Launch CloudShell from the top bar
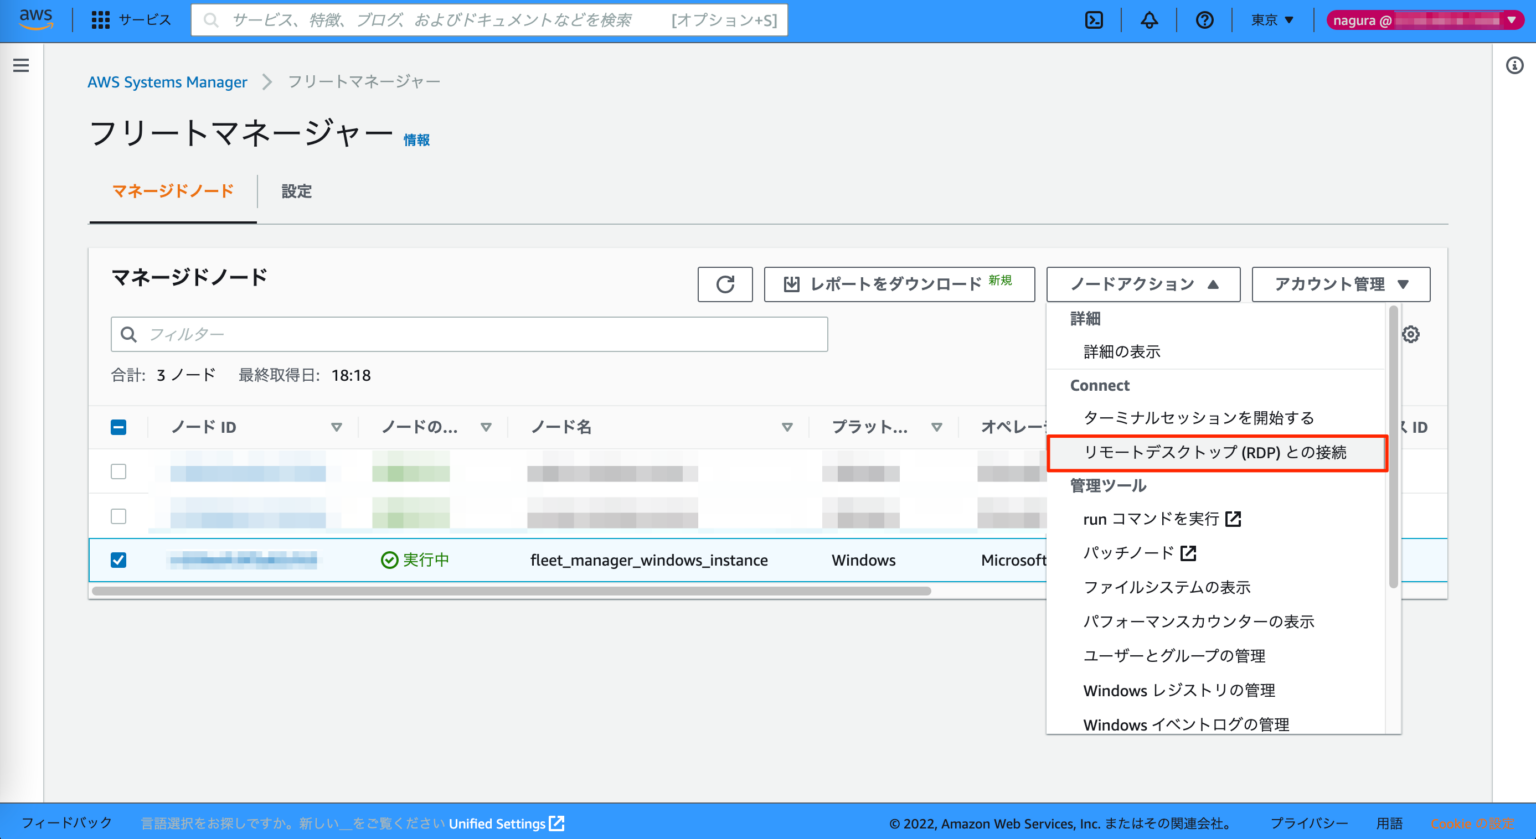This screenshot has width=1536, height=839. pyautogui.click(x=1093, y=19)
